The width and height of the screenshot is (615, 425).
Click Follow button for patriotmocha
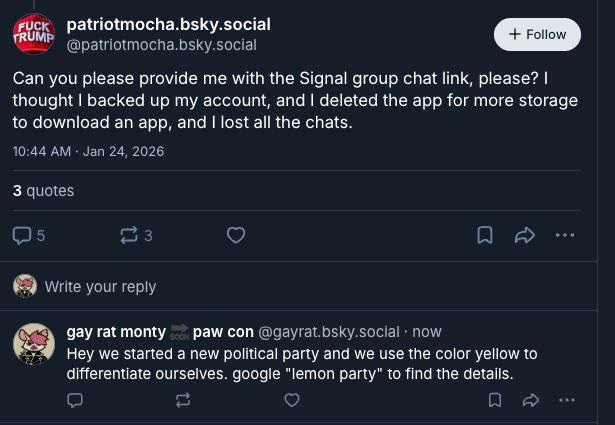[x=537, y=34]
